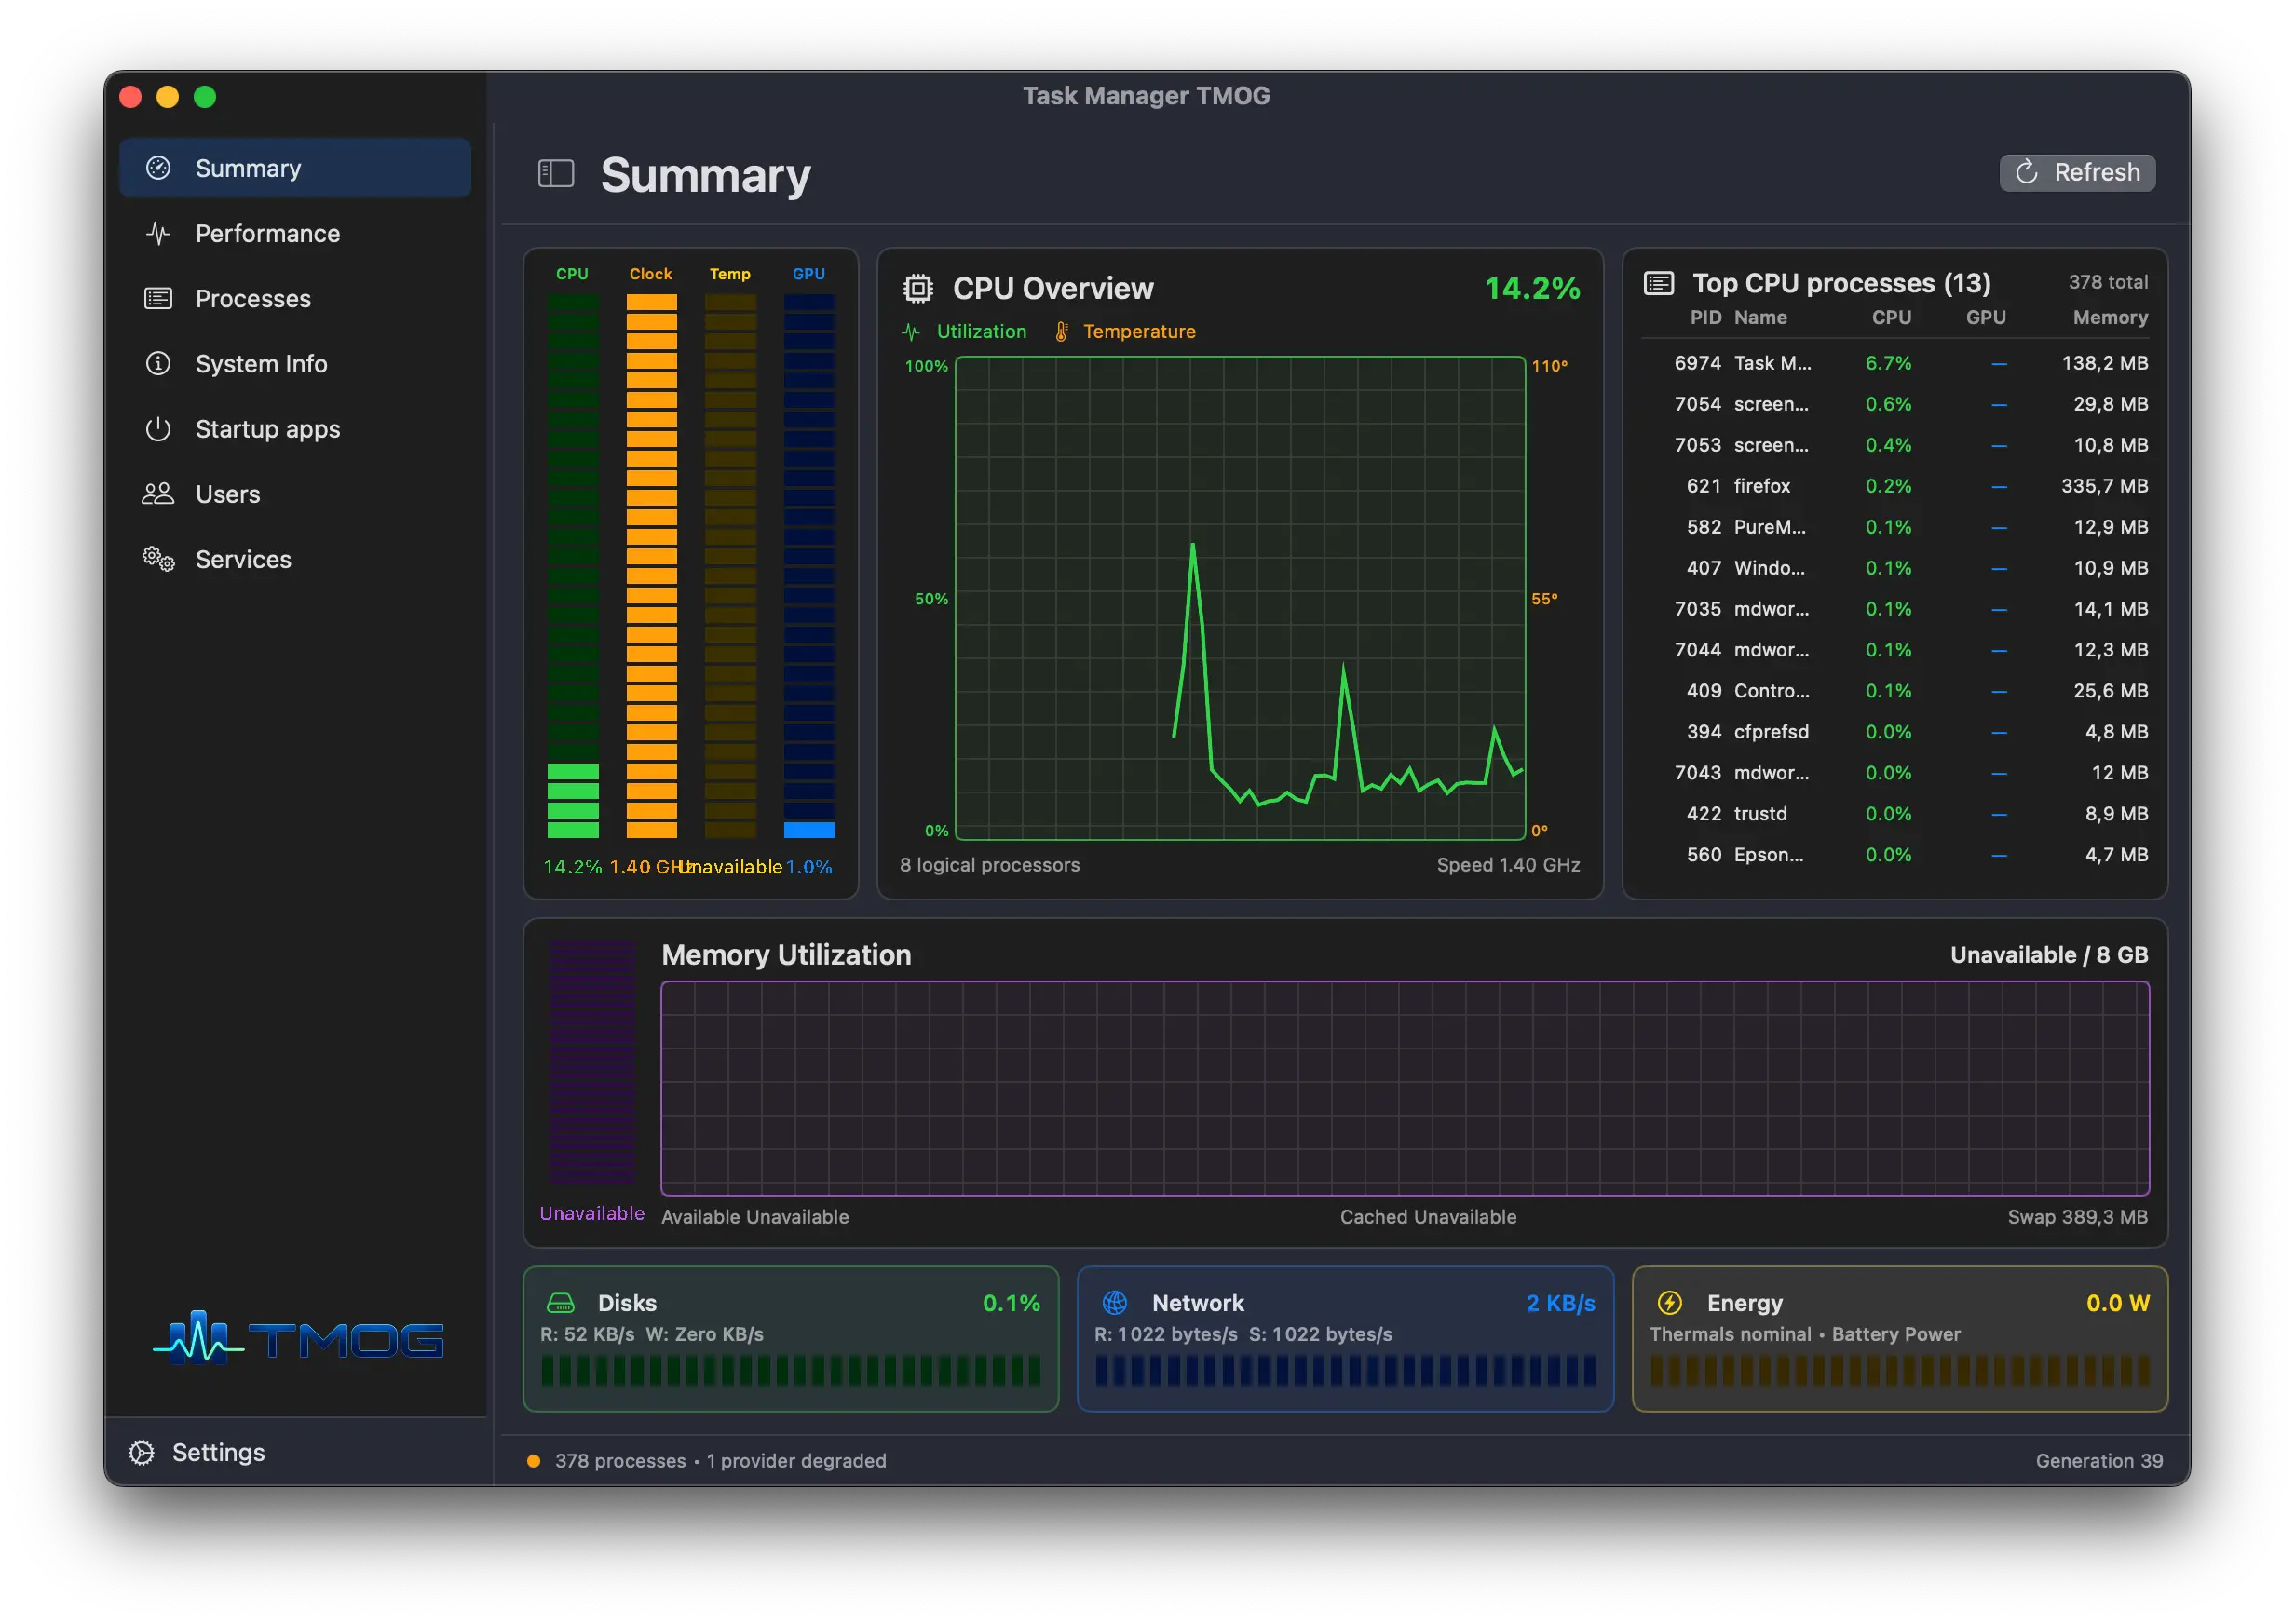Image resolution: width=2295 pixels, height=1624 pixels.
Task: Click the Startup apps power icon
Action: (x=158, y=428)
